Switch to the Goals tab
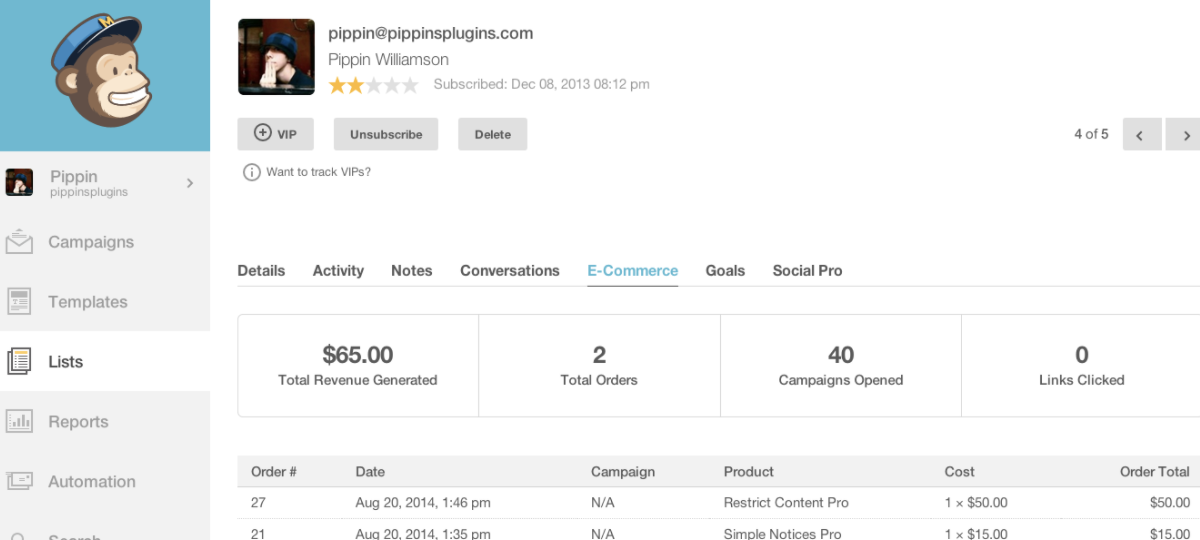The height and width of the screenshot is (540, 1200). pos(725,271)
